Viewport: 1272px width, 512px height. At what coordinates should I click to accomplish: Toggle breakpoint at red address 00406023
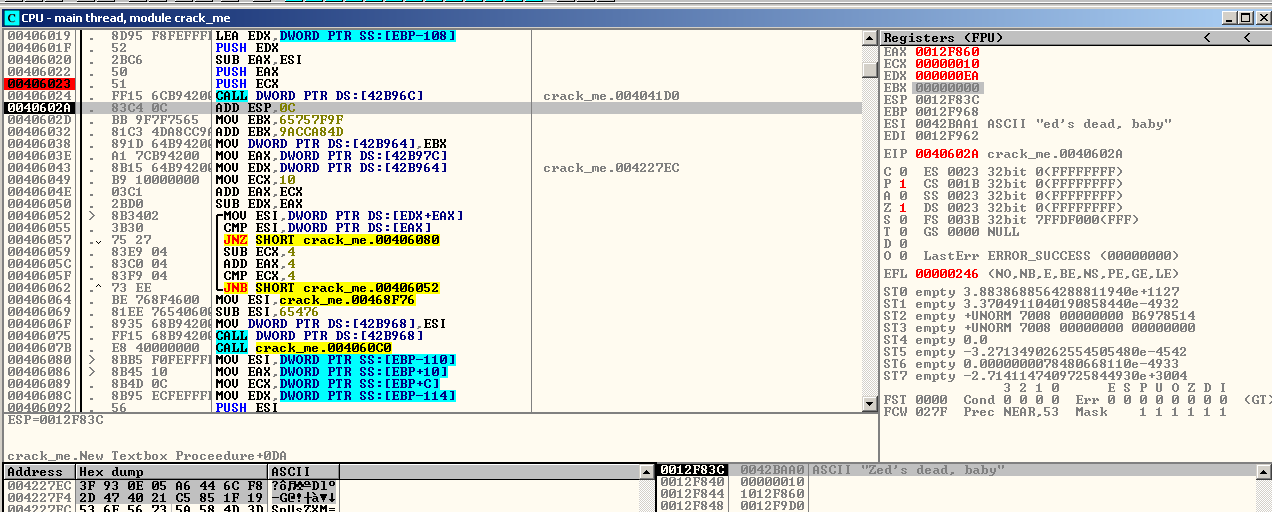[x=38, y=84]
